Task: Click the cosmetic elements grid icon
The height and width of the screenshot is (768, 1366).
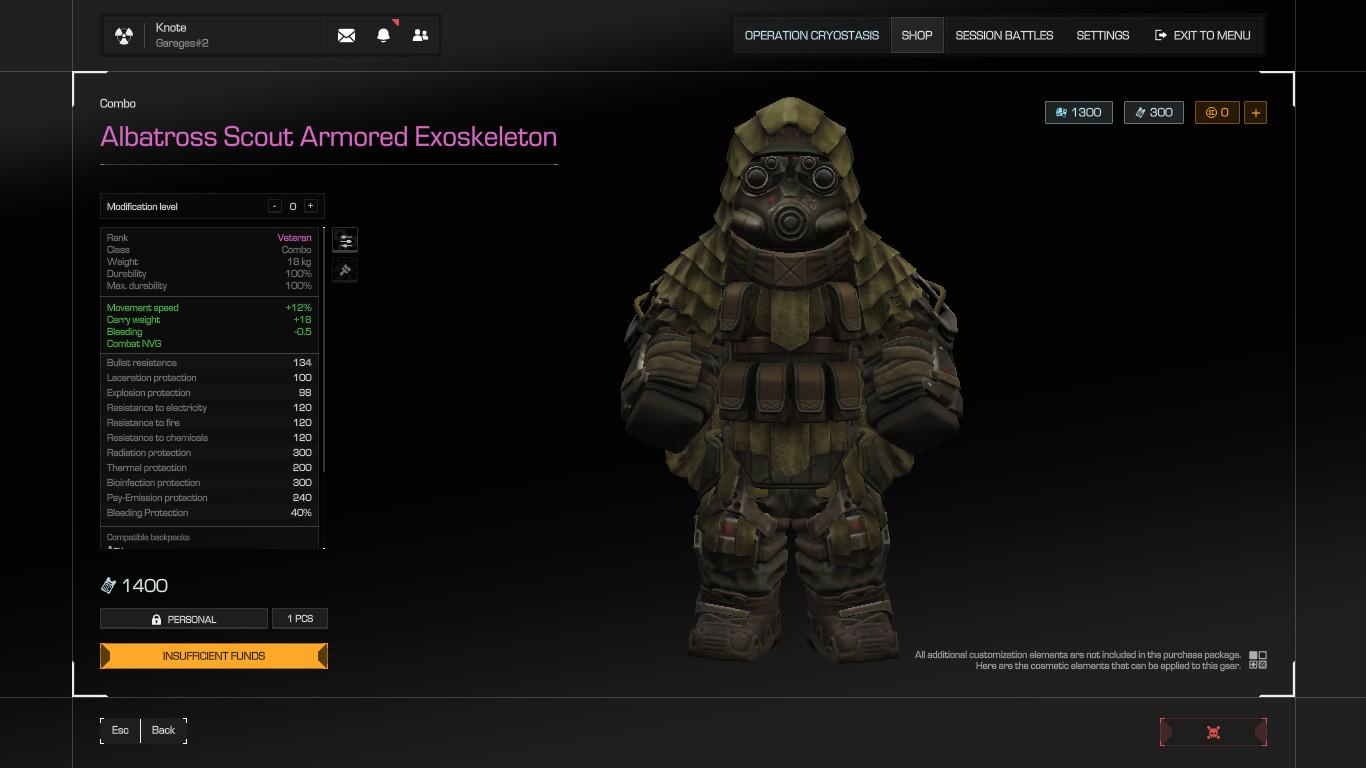Action: point(1258,660)
